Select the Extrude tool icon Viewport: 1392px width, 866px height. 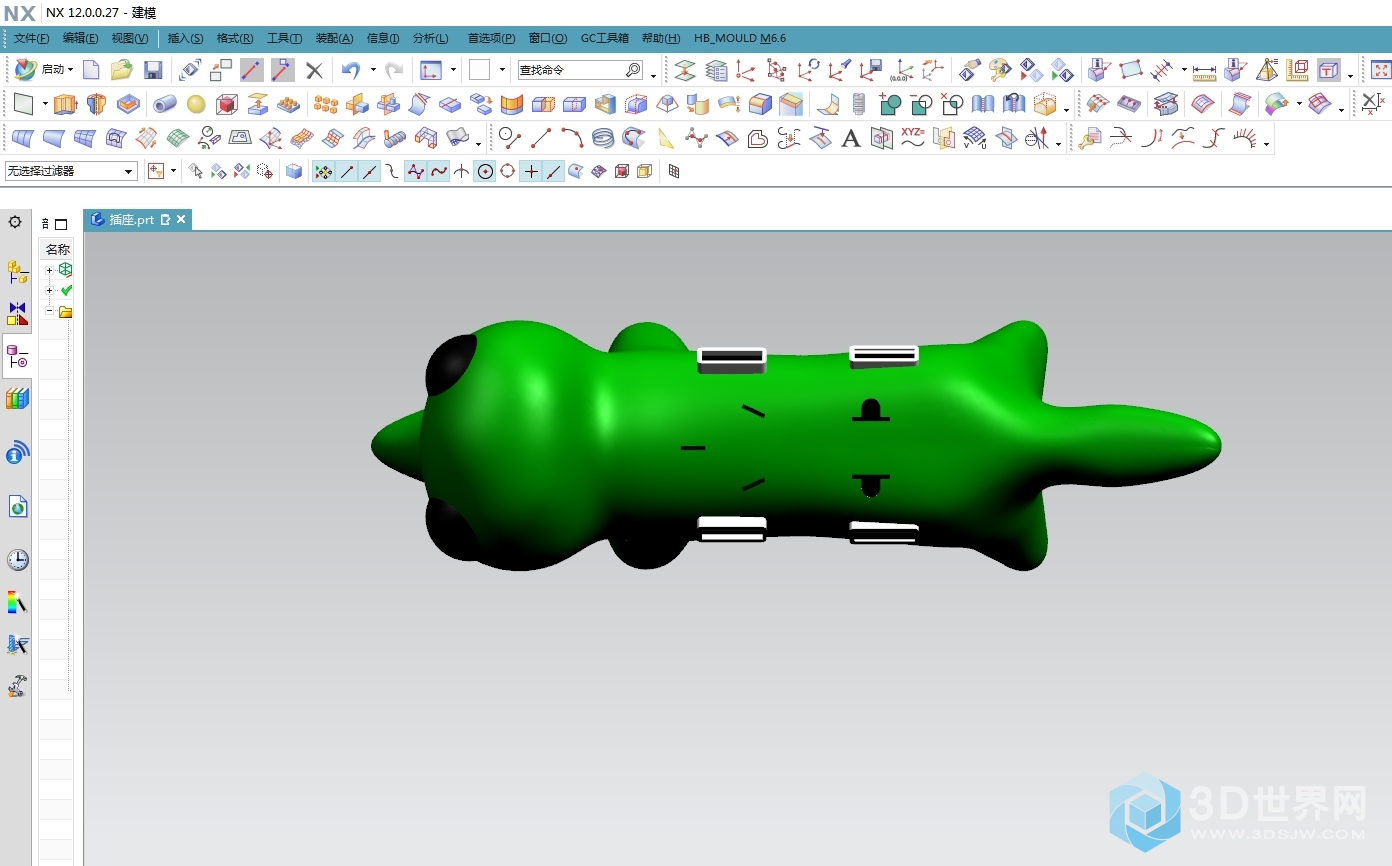pyautogui.click(x=65, y=104)
